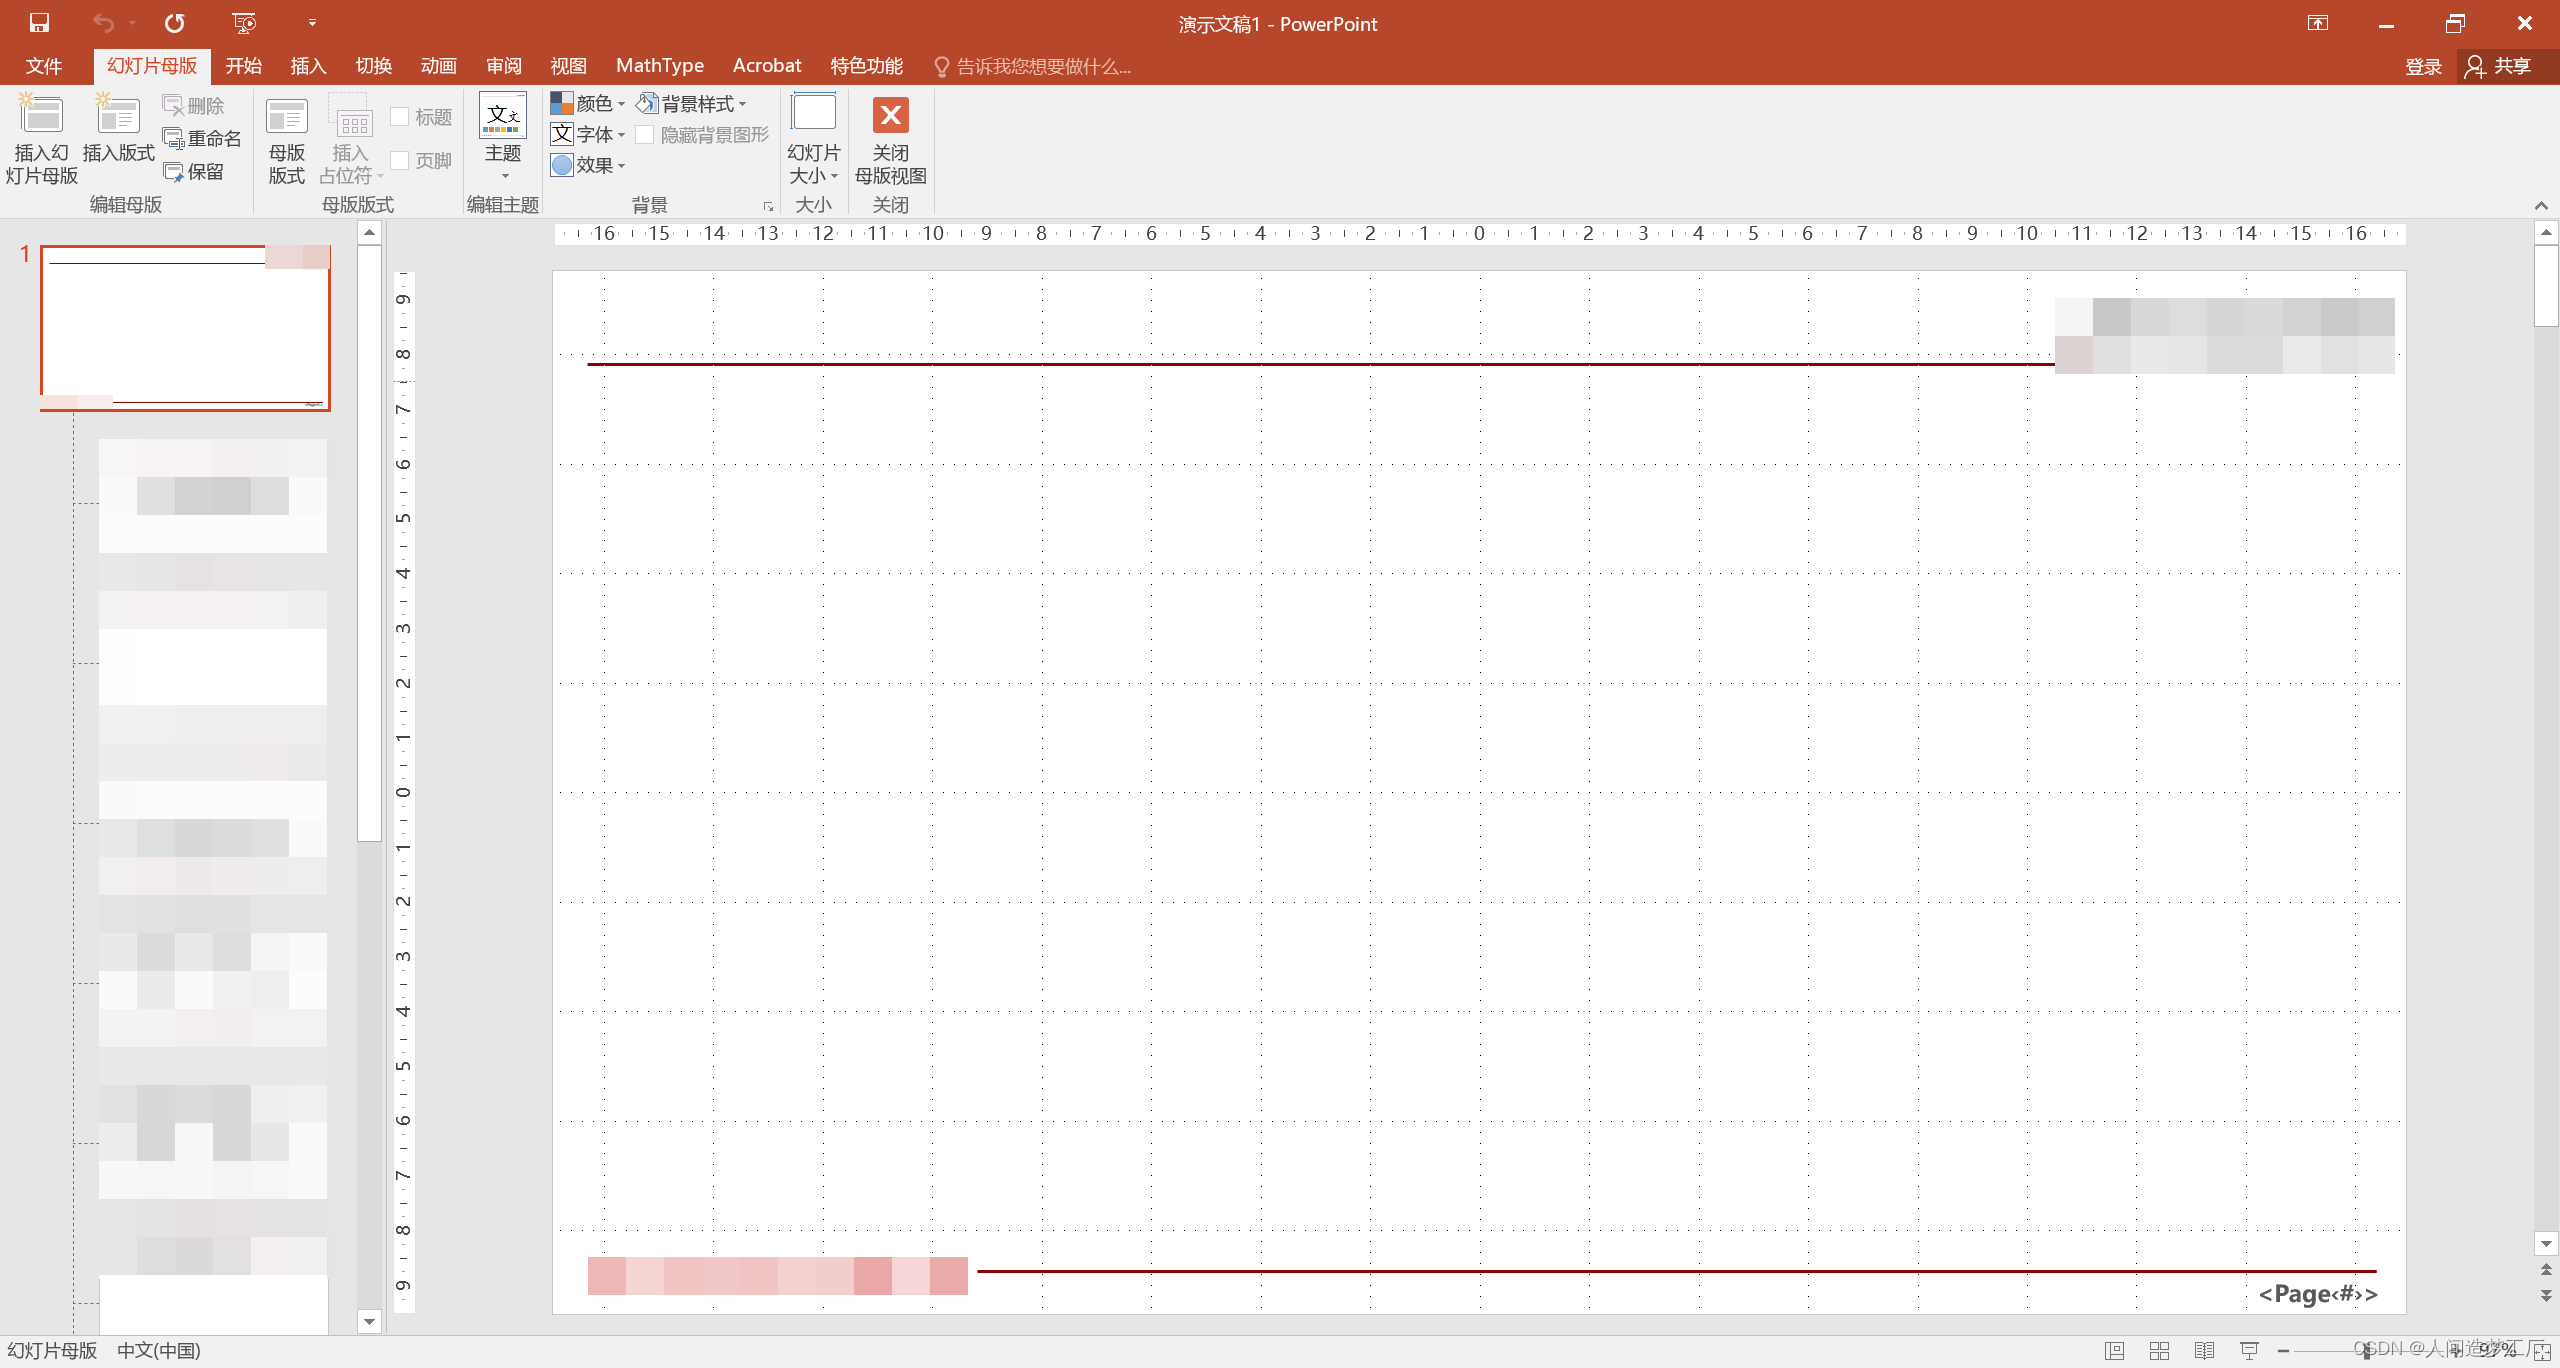Open the Insert (插入) ribbon tab
The width and height of the screenshot is (2560, 1368).
coord(308,66)
